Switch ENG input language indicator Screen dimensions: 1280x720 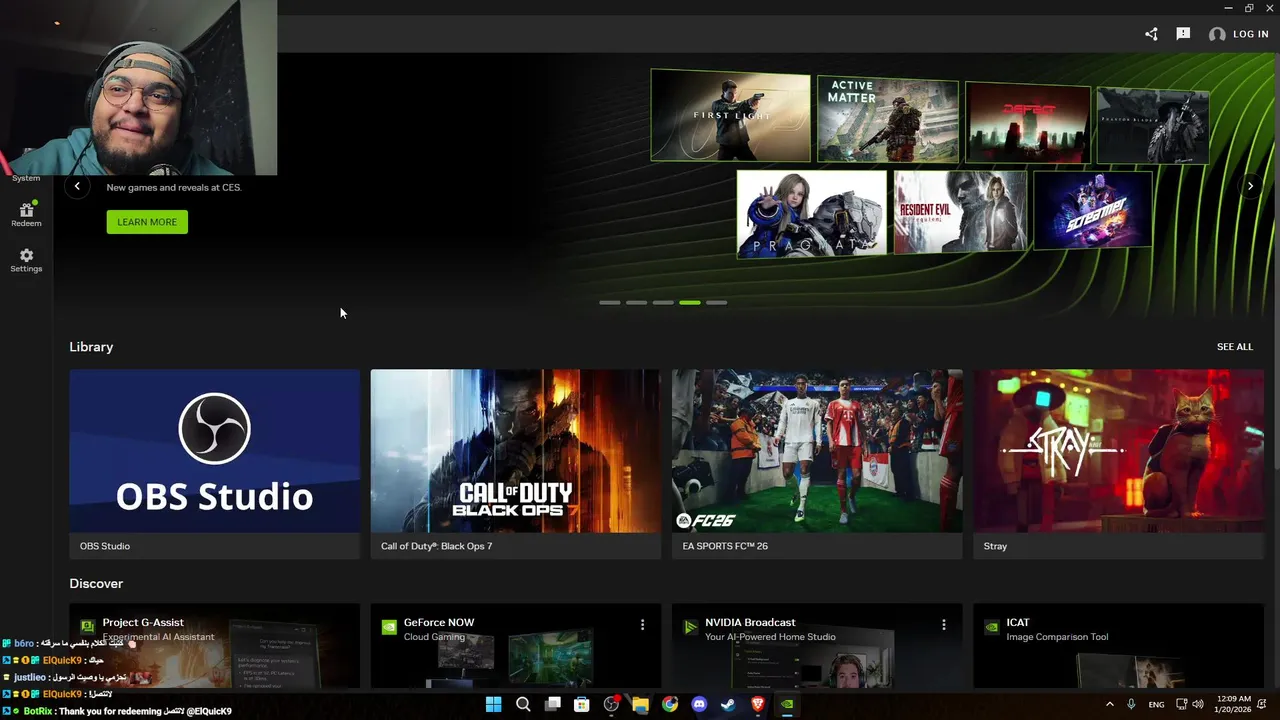pos(1156,705)
